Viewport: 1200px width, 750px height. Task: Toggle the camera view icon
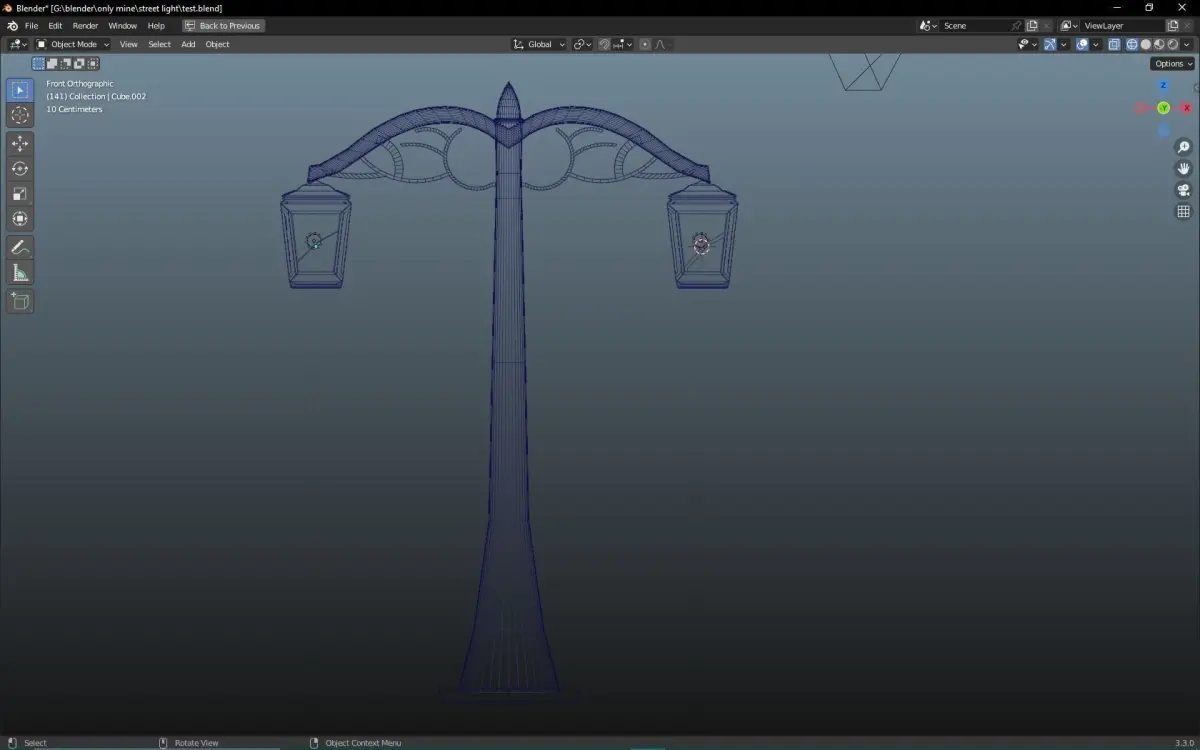[x=1183, y=190]
